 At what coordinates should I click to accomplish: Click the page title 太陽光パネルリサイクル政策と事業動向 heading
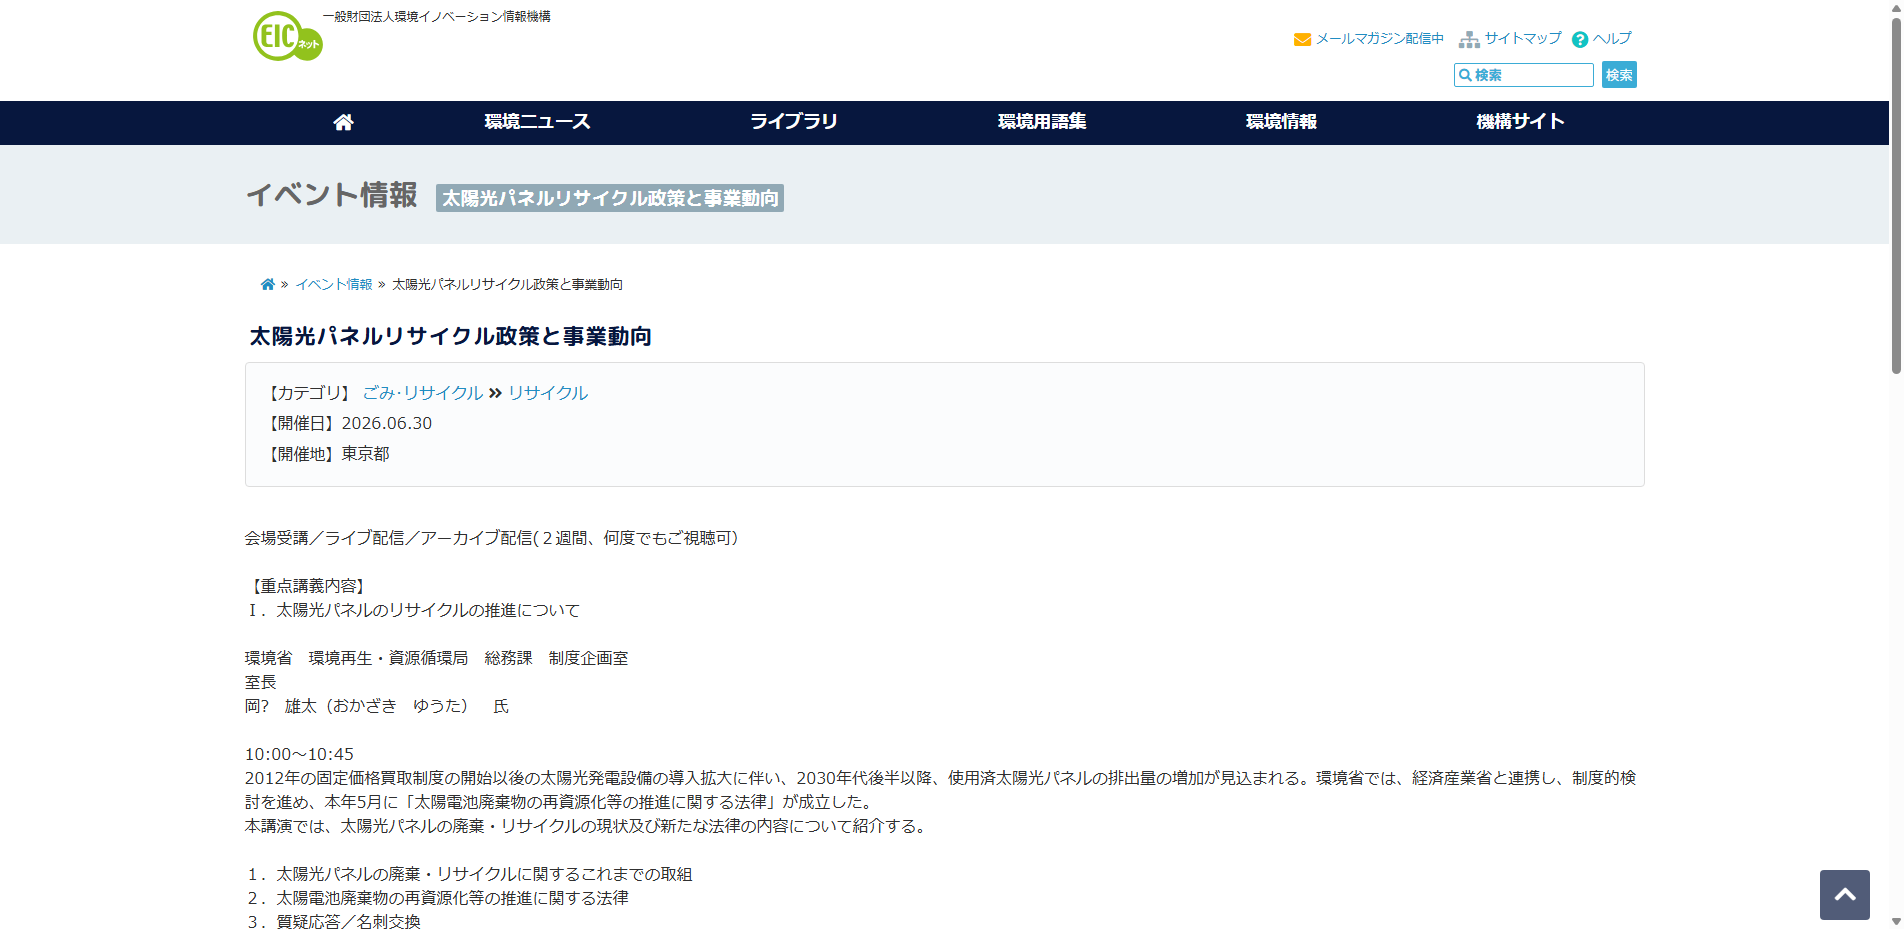point(450,336)
